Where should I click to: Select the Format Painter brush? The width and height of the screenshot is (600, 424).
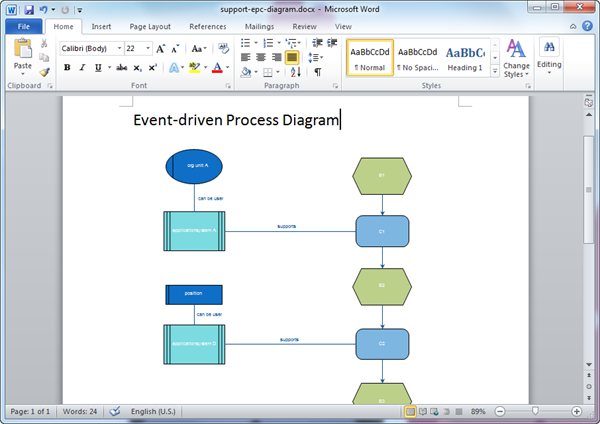tap(44, 72)
